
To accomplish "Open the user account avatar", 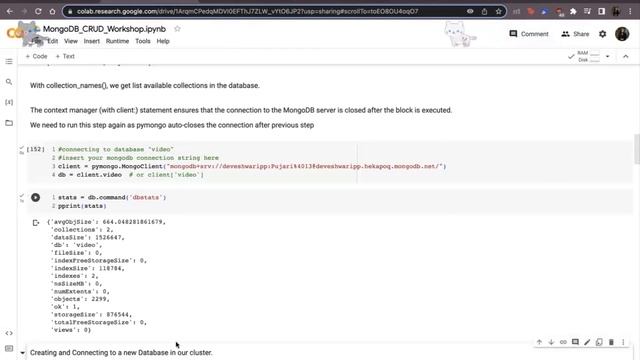I will [x=622, y=34].
